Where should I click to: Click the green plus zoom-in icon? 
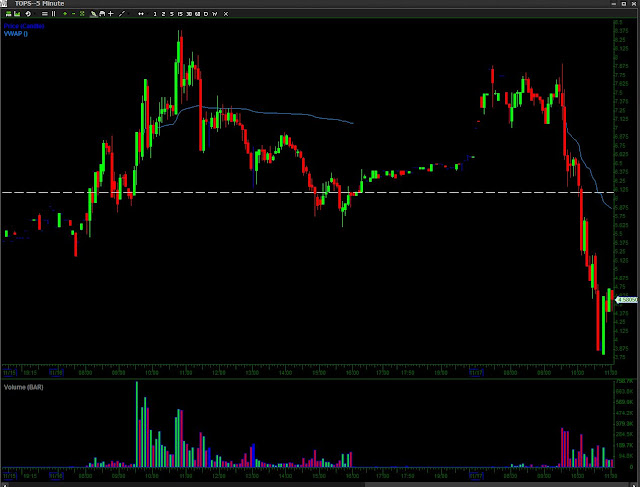pyautogui.click(x=65, y=14)
